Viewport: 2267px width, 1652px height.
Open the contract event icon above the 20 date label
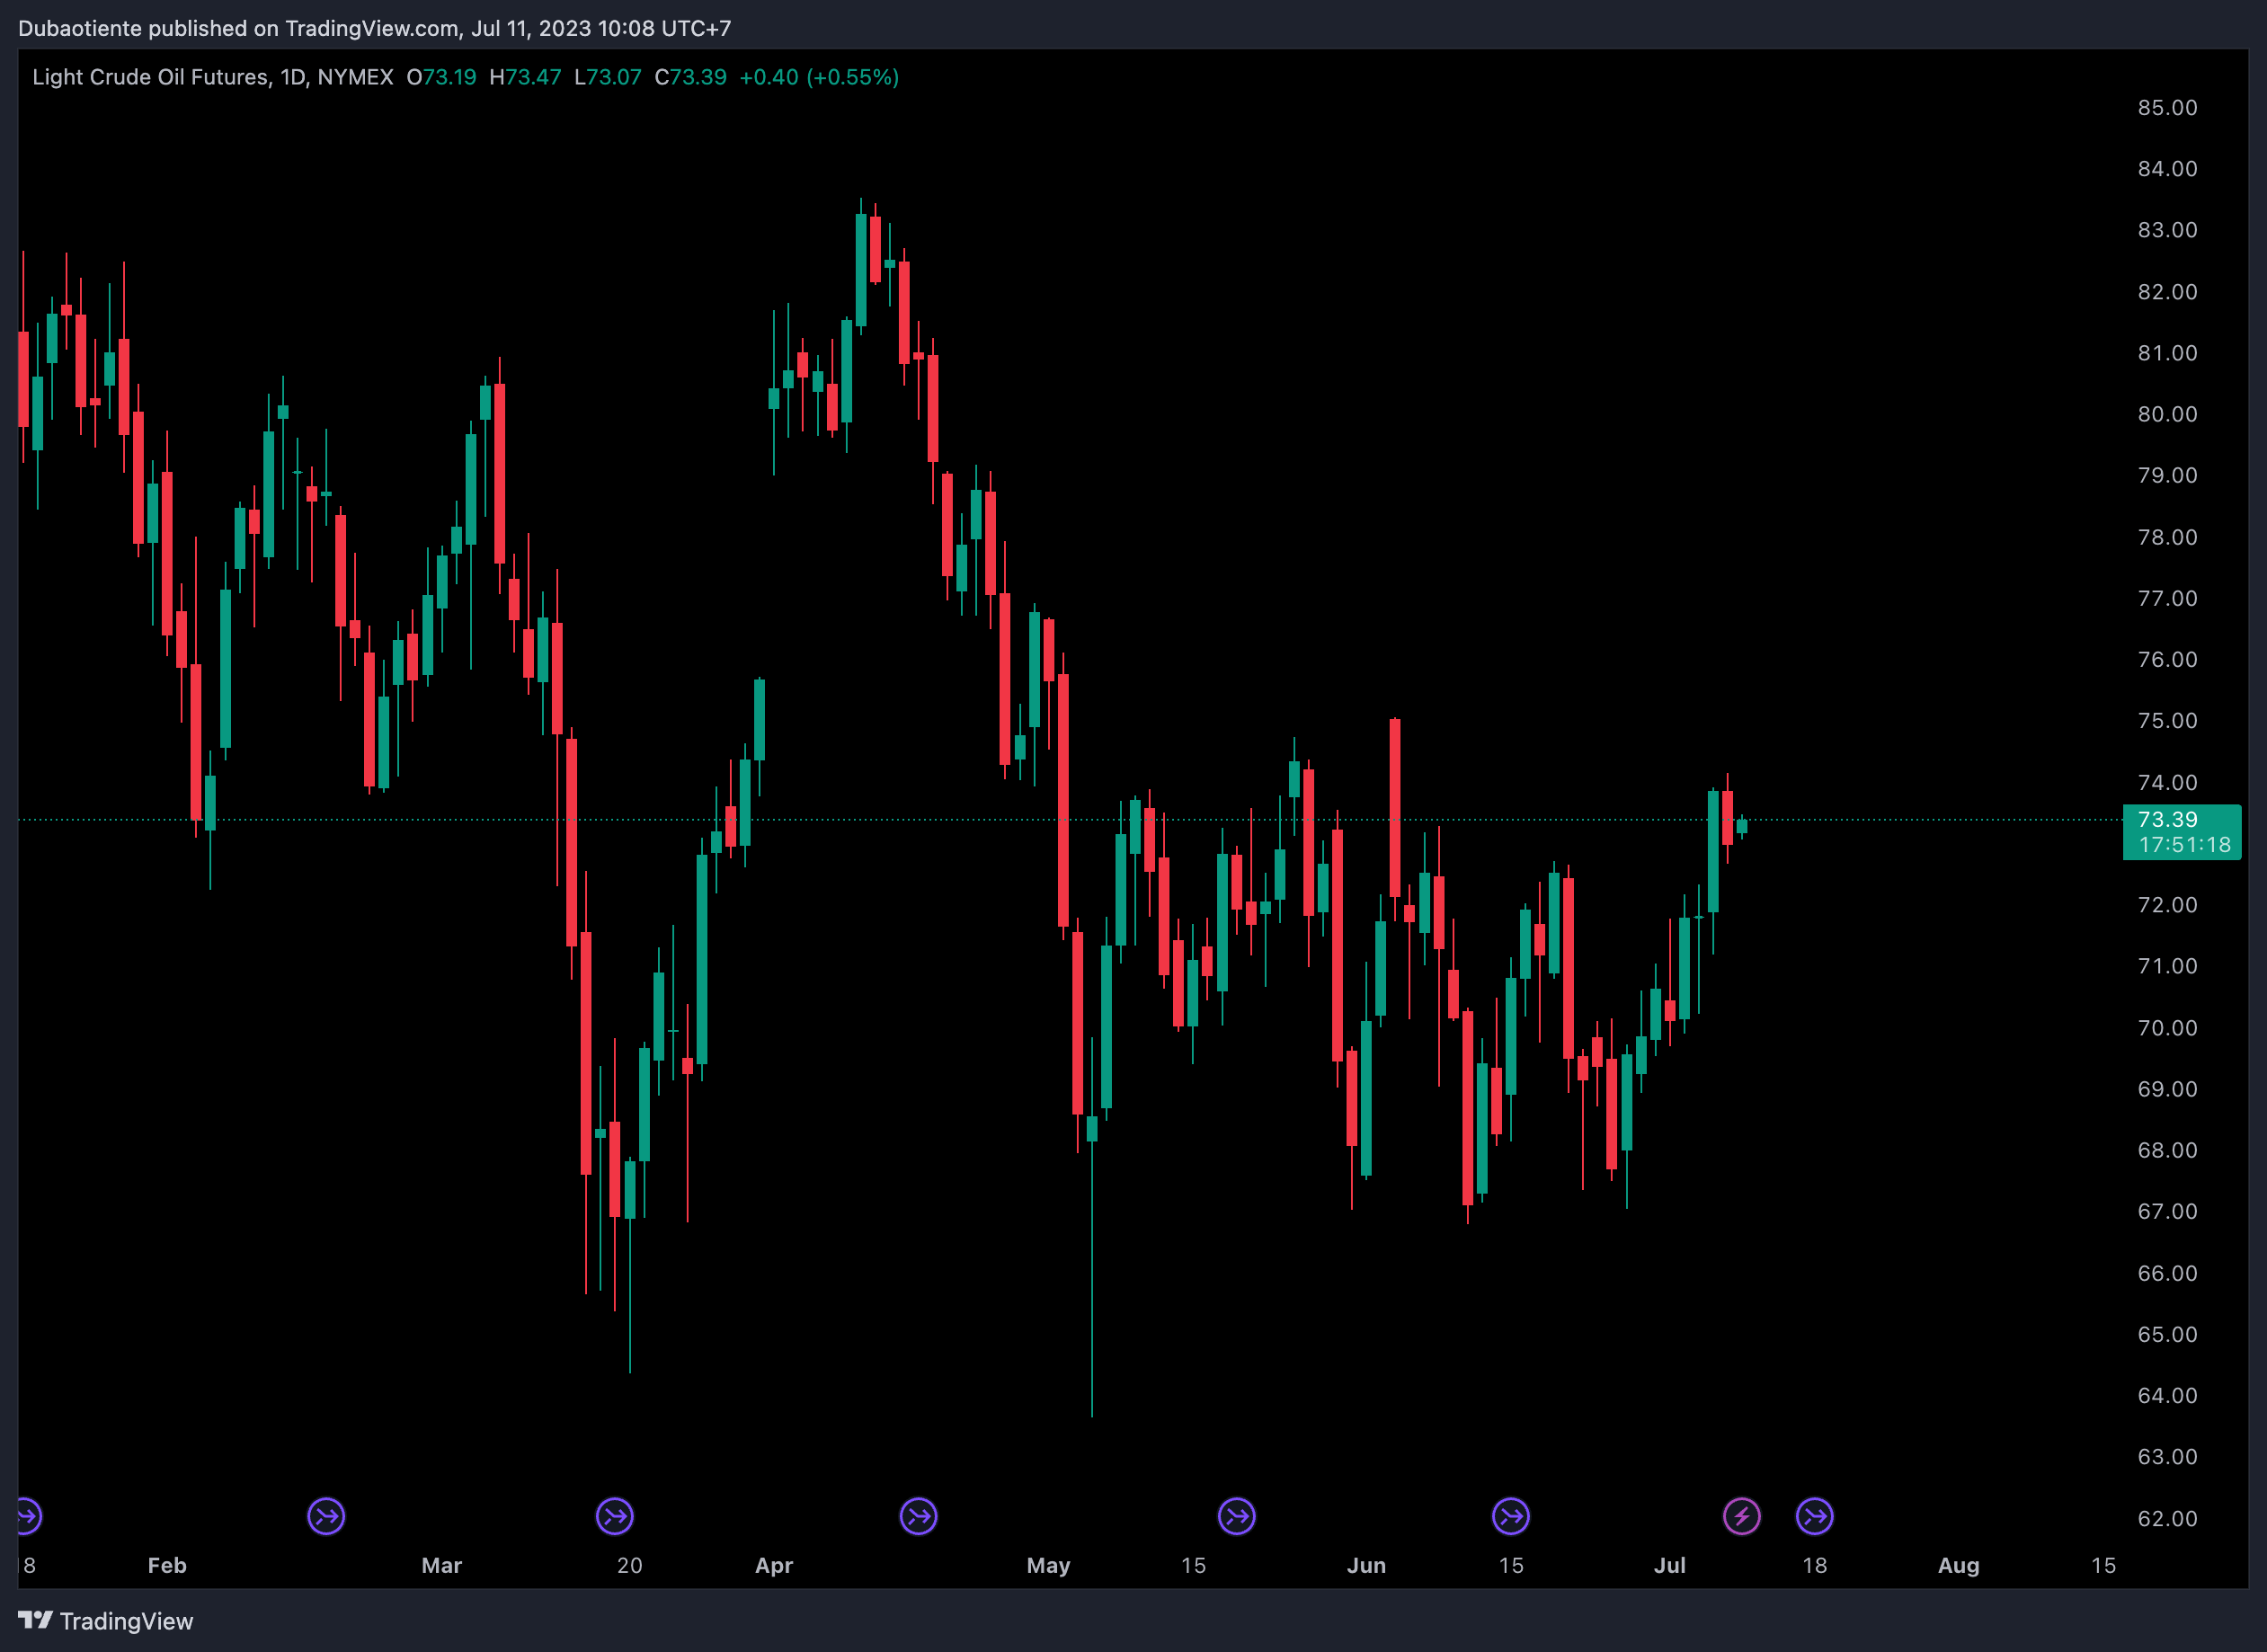click(615, 1516)
